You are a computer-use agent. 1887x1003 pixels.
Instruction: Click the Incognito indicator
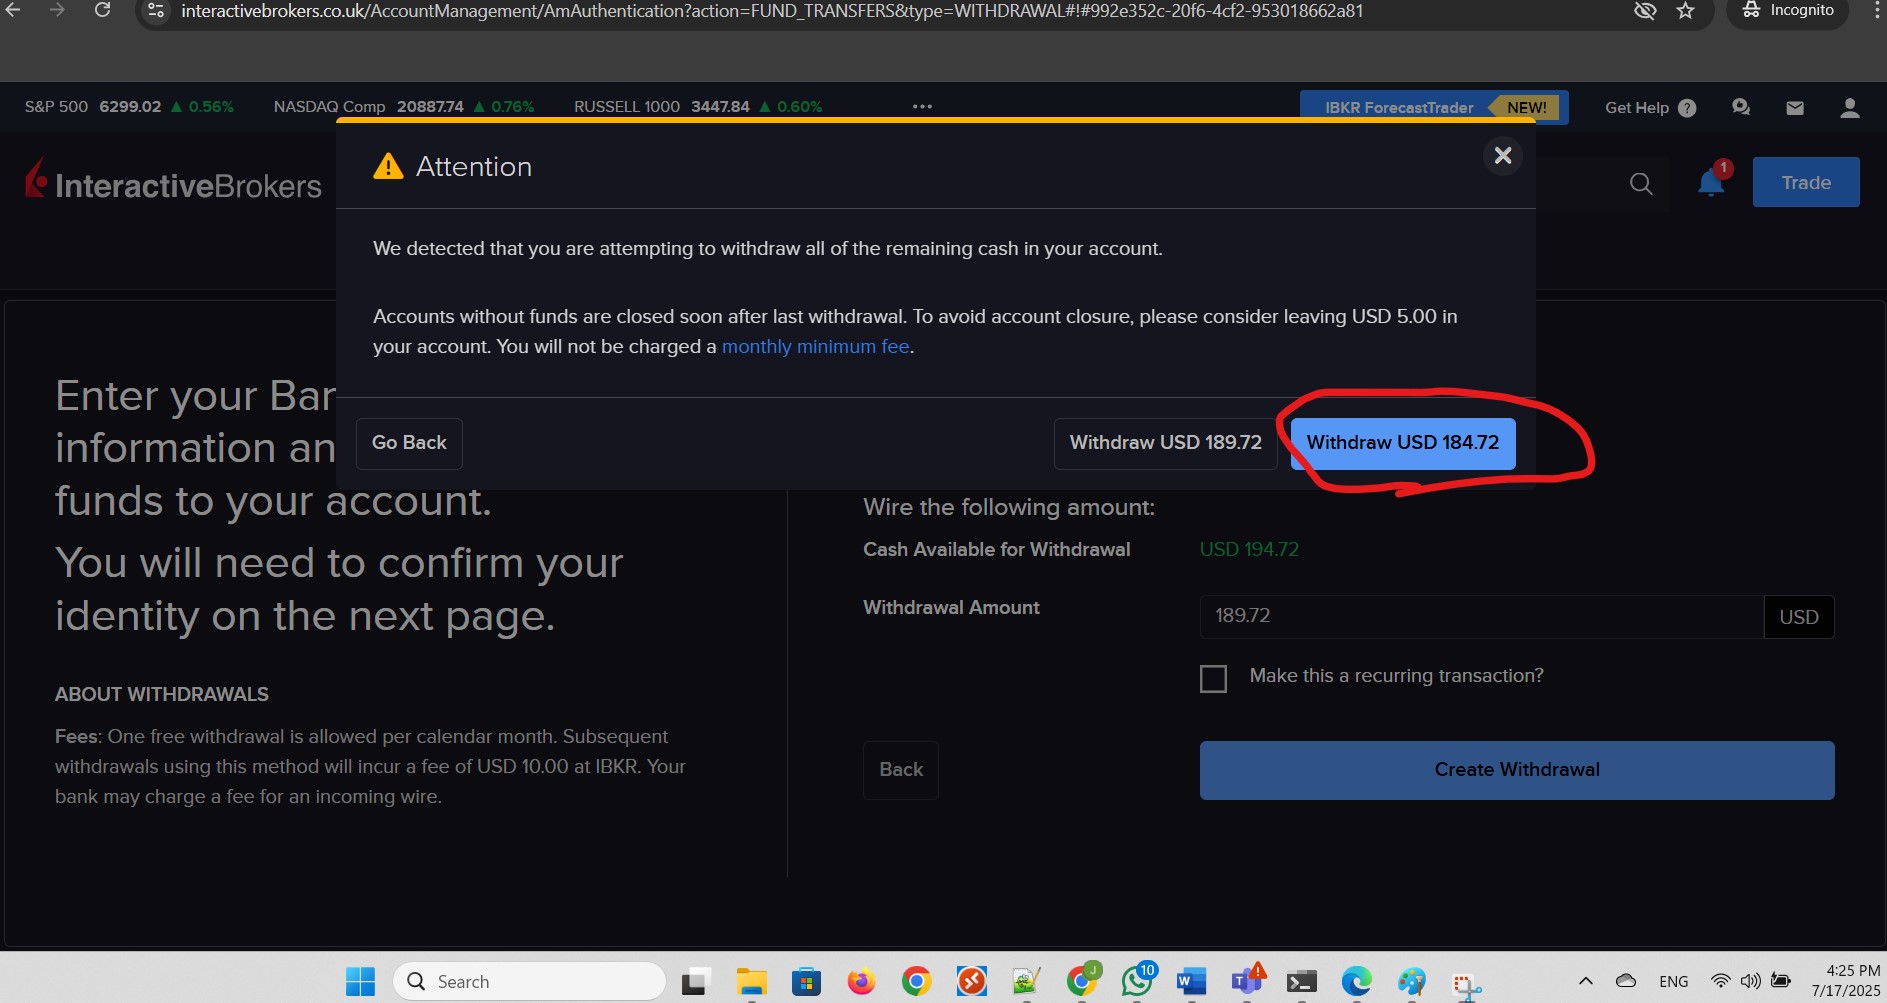coord(1788,11)
